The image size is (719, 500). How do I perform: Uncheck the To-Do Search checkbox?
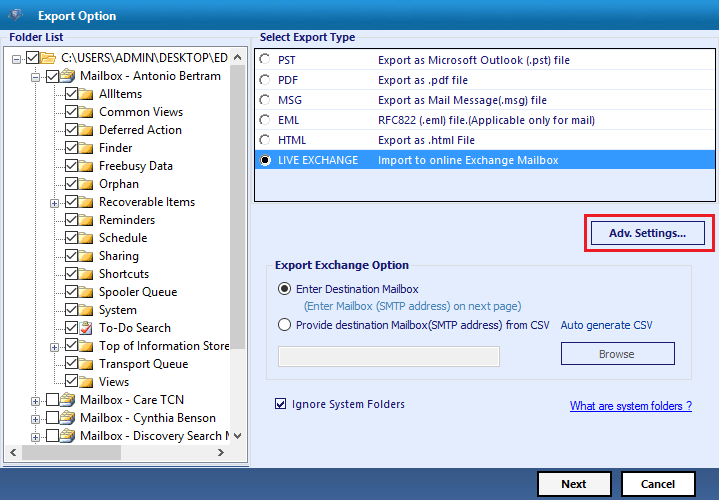pos(71,328)
